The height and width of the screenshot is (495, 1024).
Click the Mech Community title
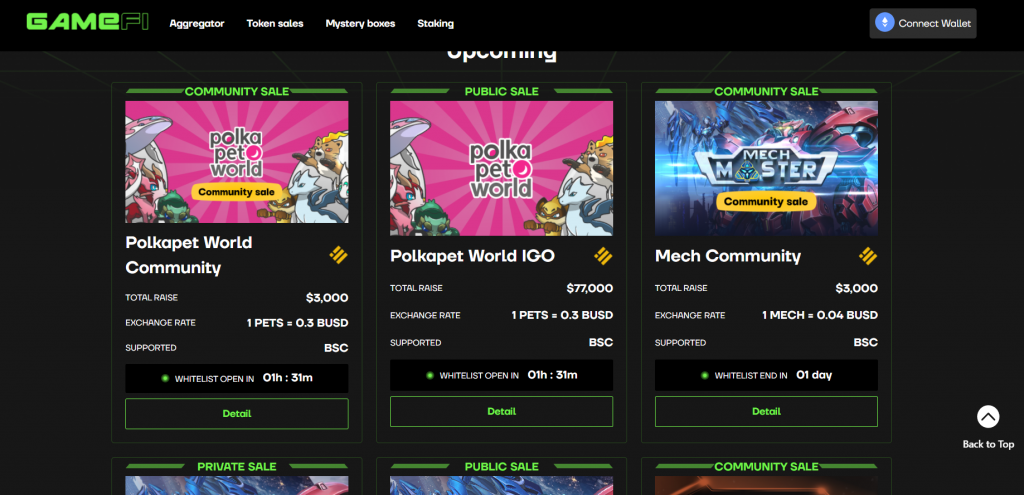point(728,256)
